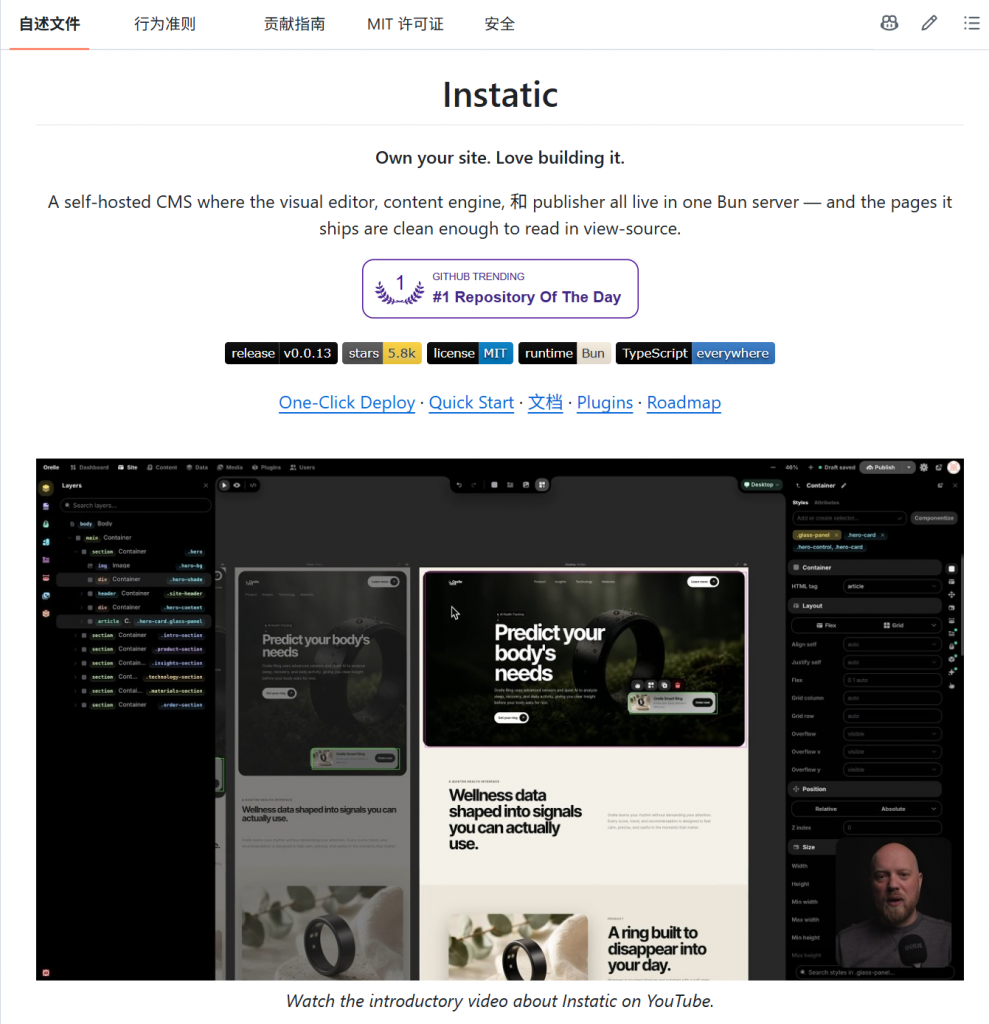The width and height of the screenshot is (989, 1024).
Task: Click the 'Watch the introductory video' caption
Action: 500,1000
